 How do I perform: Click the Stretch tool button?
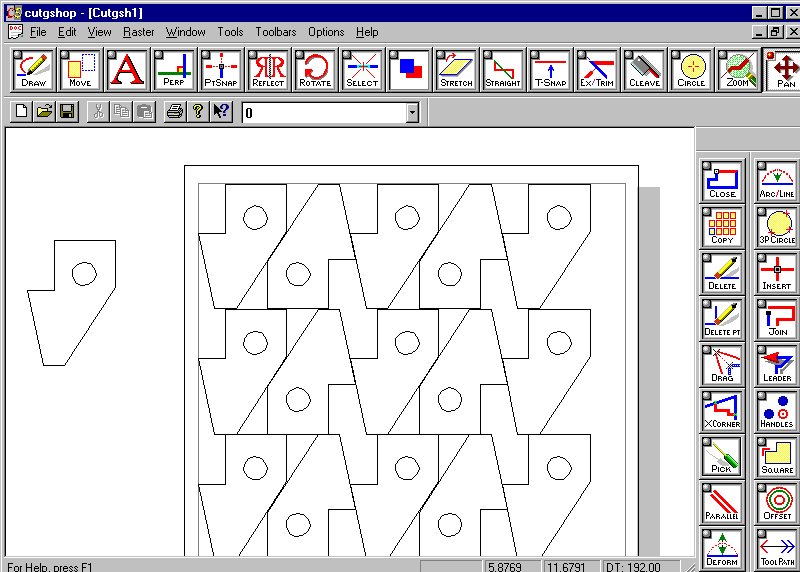(456, 70)
